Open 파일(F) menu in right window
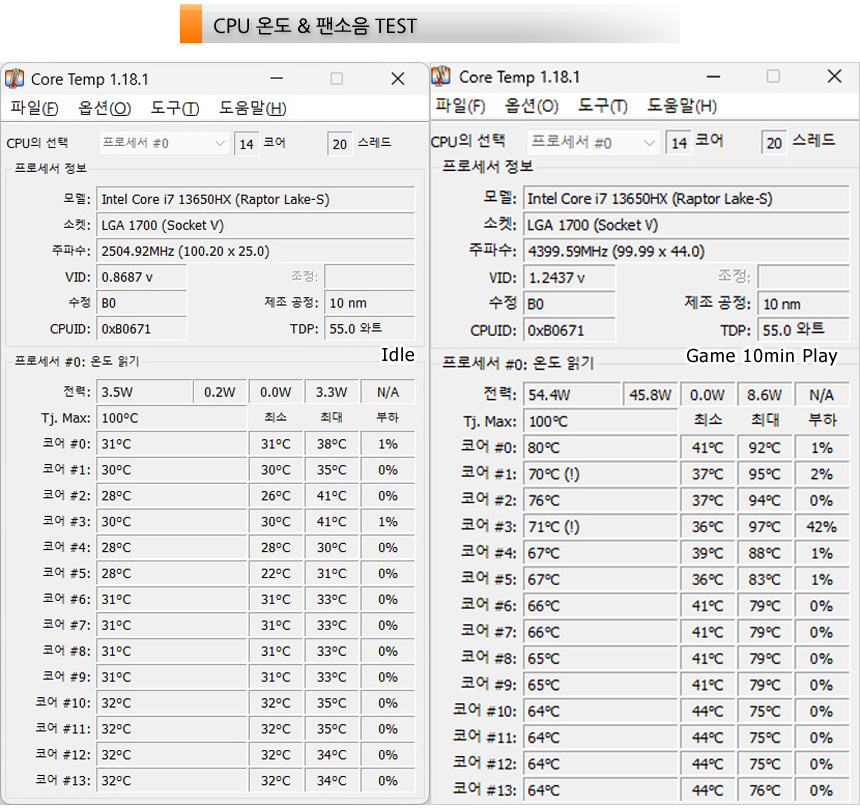The image size is (860, 808). pyautogui.click(x=460, y=106)
